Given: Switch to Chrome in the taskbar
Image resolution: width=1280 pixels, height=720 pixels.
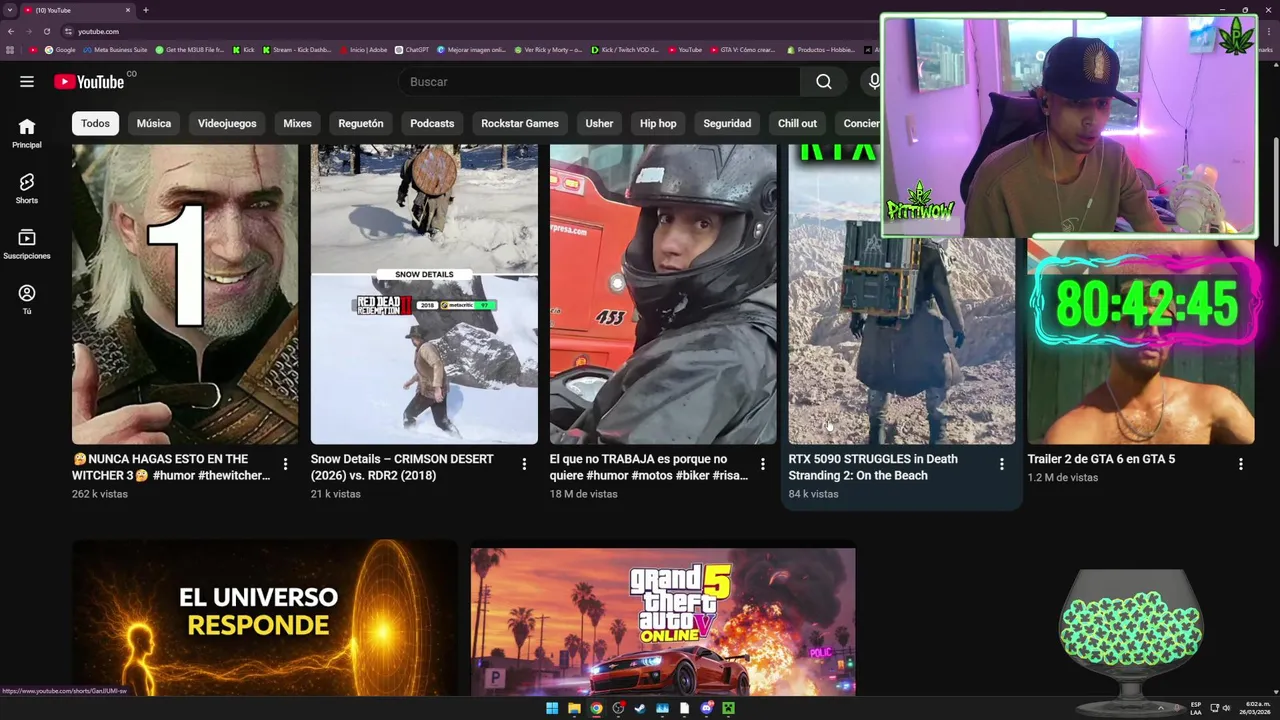Looking at the screenshot, I should pos(596,708).
